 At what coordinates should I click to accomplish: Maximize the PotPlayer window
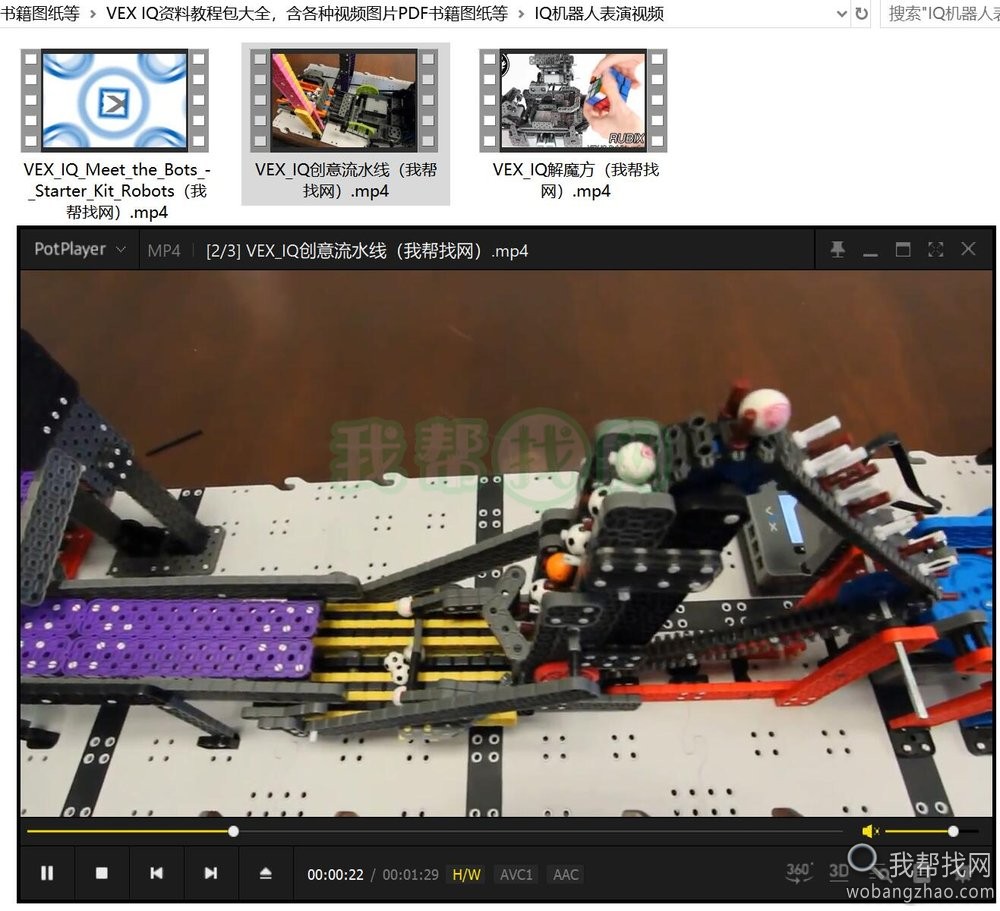coord(903,249)
